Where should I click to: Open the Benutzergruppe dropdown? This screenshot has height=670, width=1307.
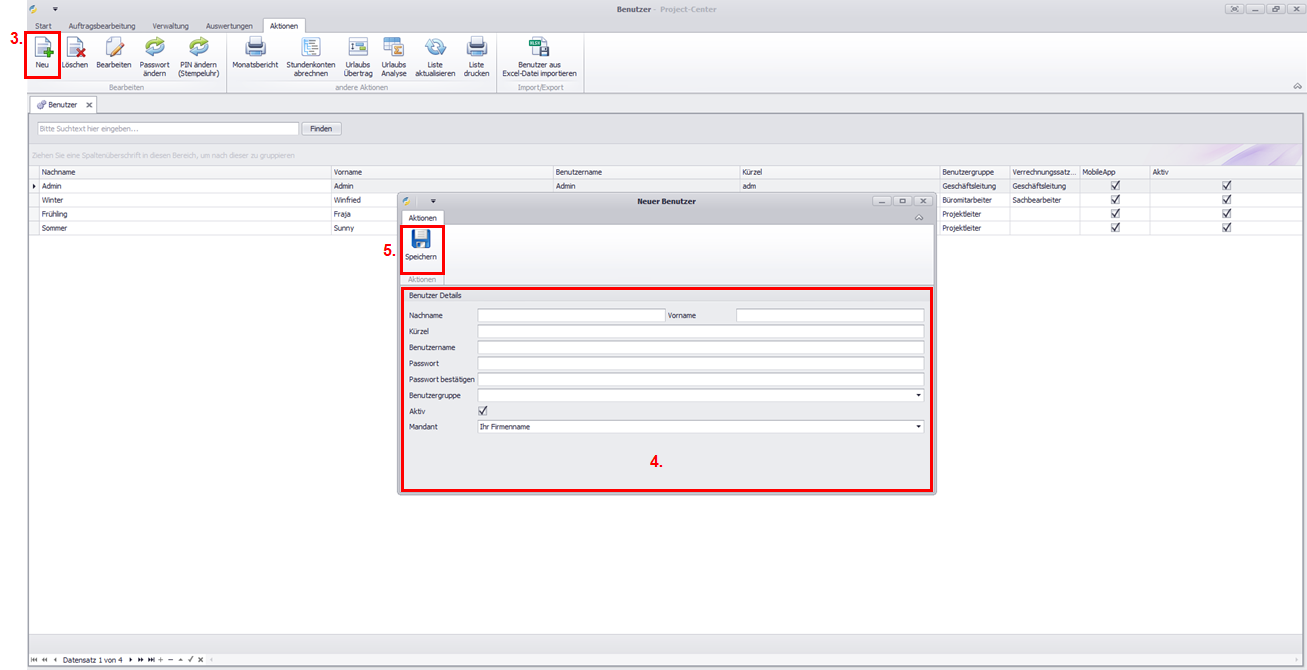[x=918, y=396]
